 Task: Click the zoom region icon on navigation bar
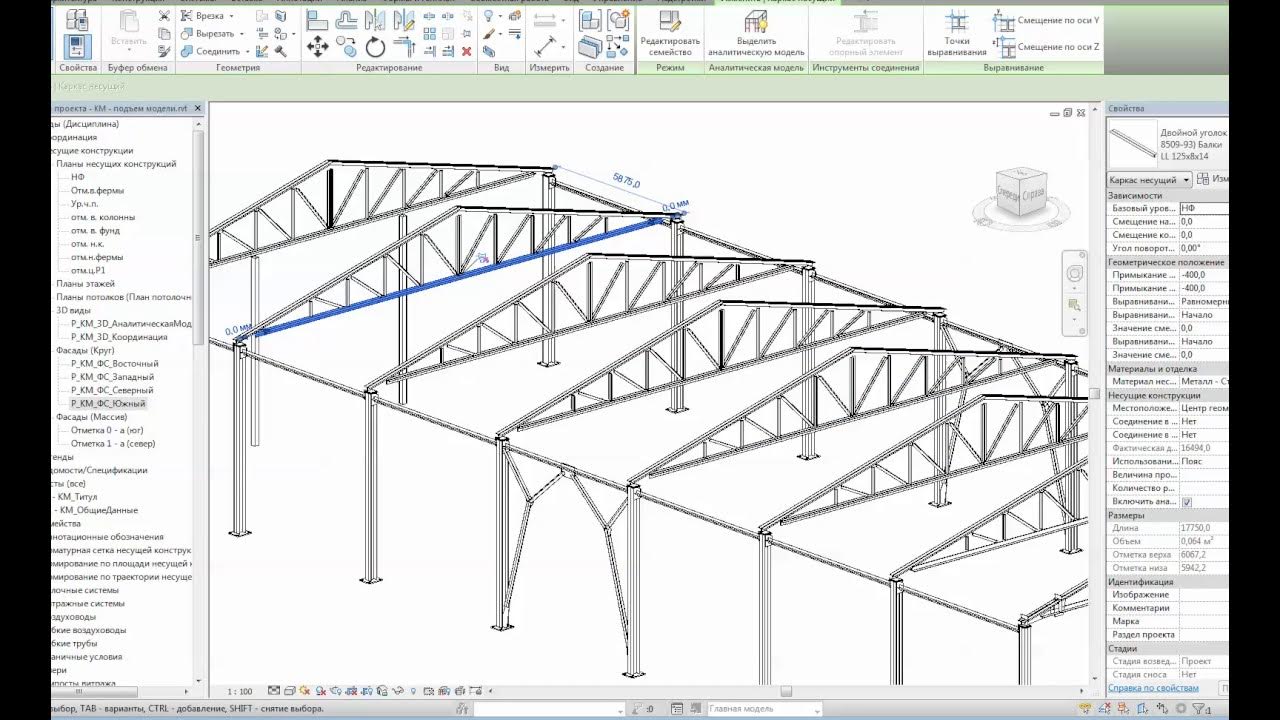(1075, 304)
